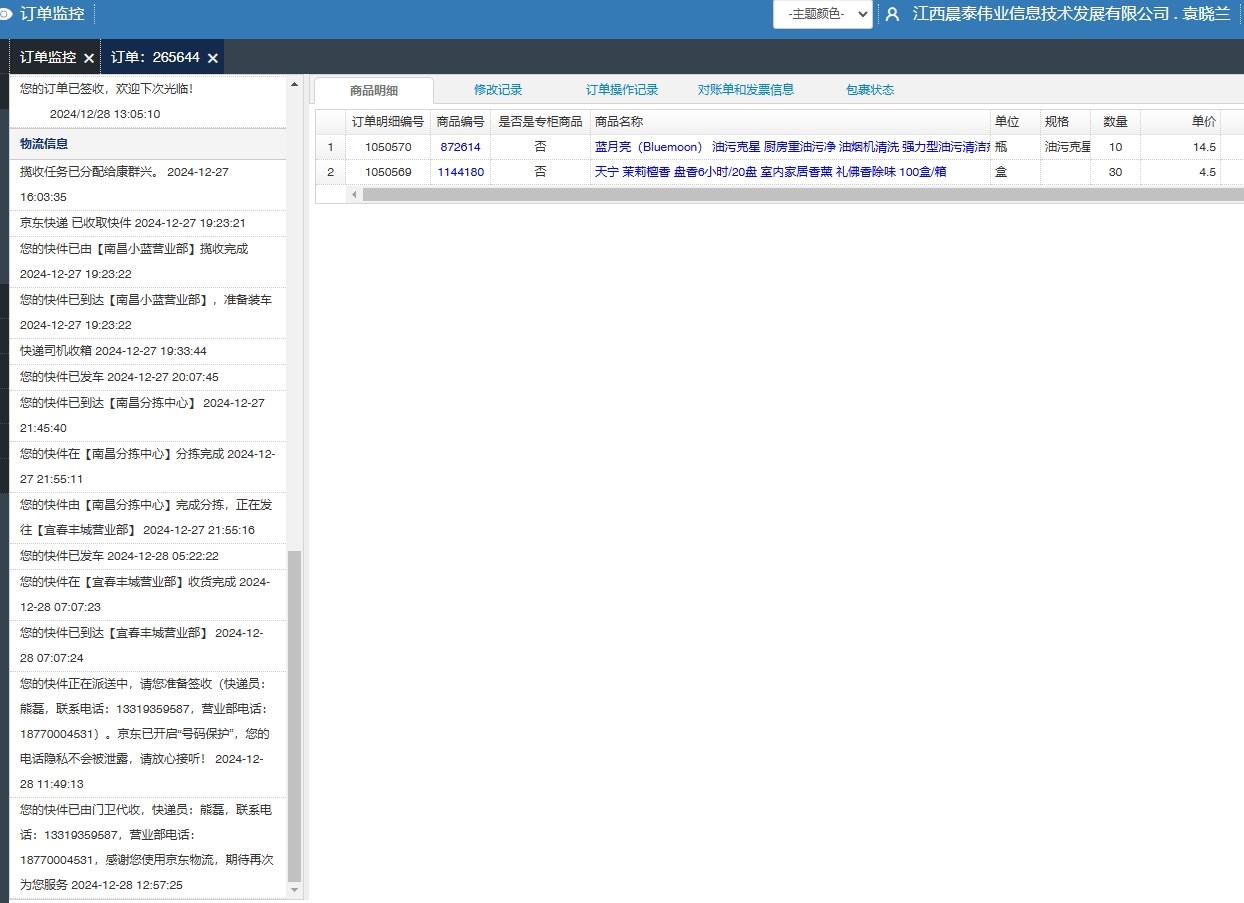The image size is (1244, 903).
Task: Switch to the 包裹状态 tab
Action: click(870, 90)
